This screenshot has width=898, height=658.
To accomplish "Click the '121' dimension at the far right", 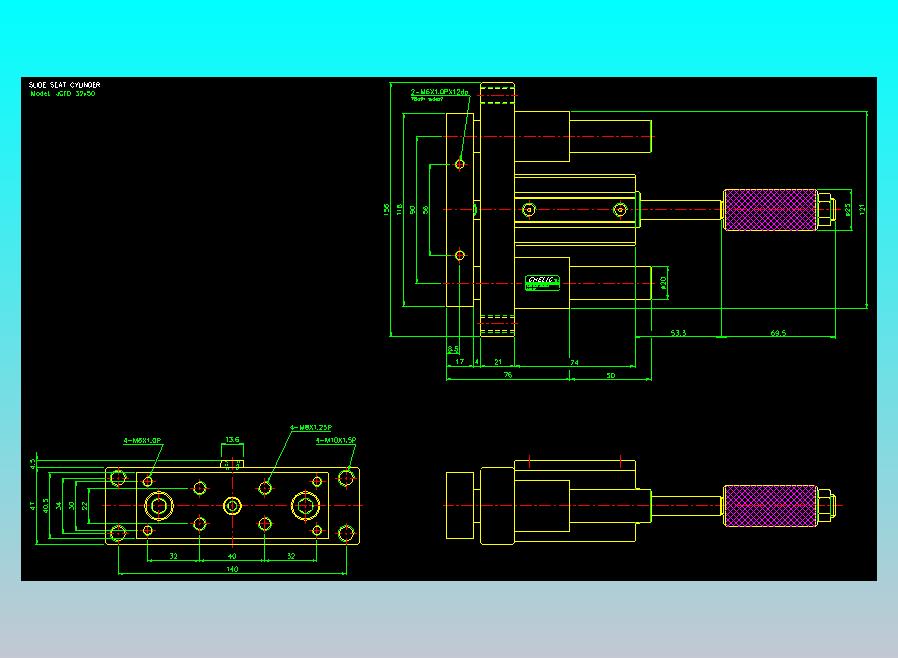I will (x=862, y=209).
